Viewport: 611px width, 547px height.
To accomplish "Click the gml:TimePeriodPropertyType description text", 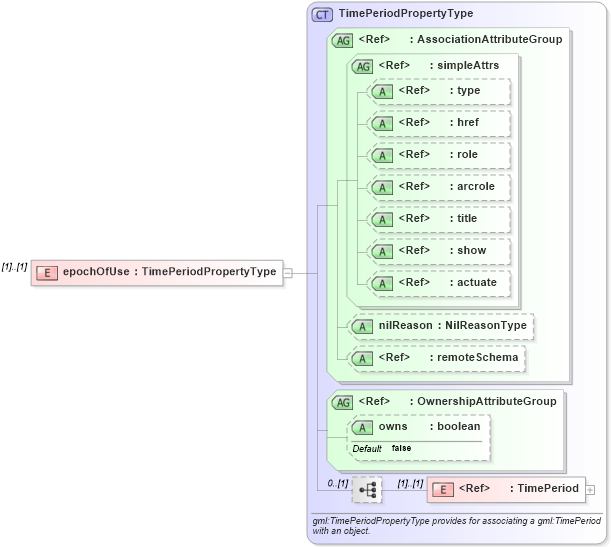I will (x=456, y=526).
